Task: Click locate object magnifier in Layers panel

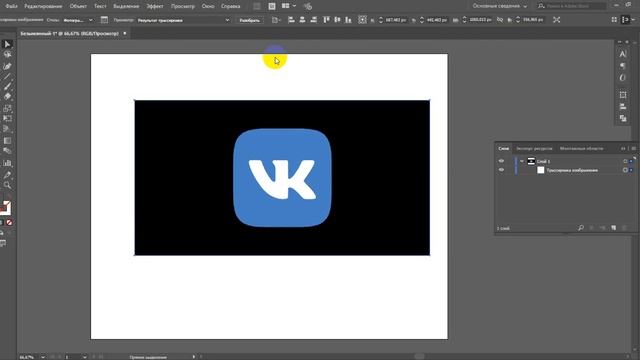Action: coord(581,228)
